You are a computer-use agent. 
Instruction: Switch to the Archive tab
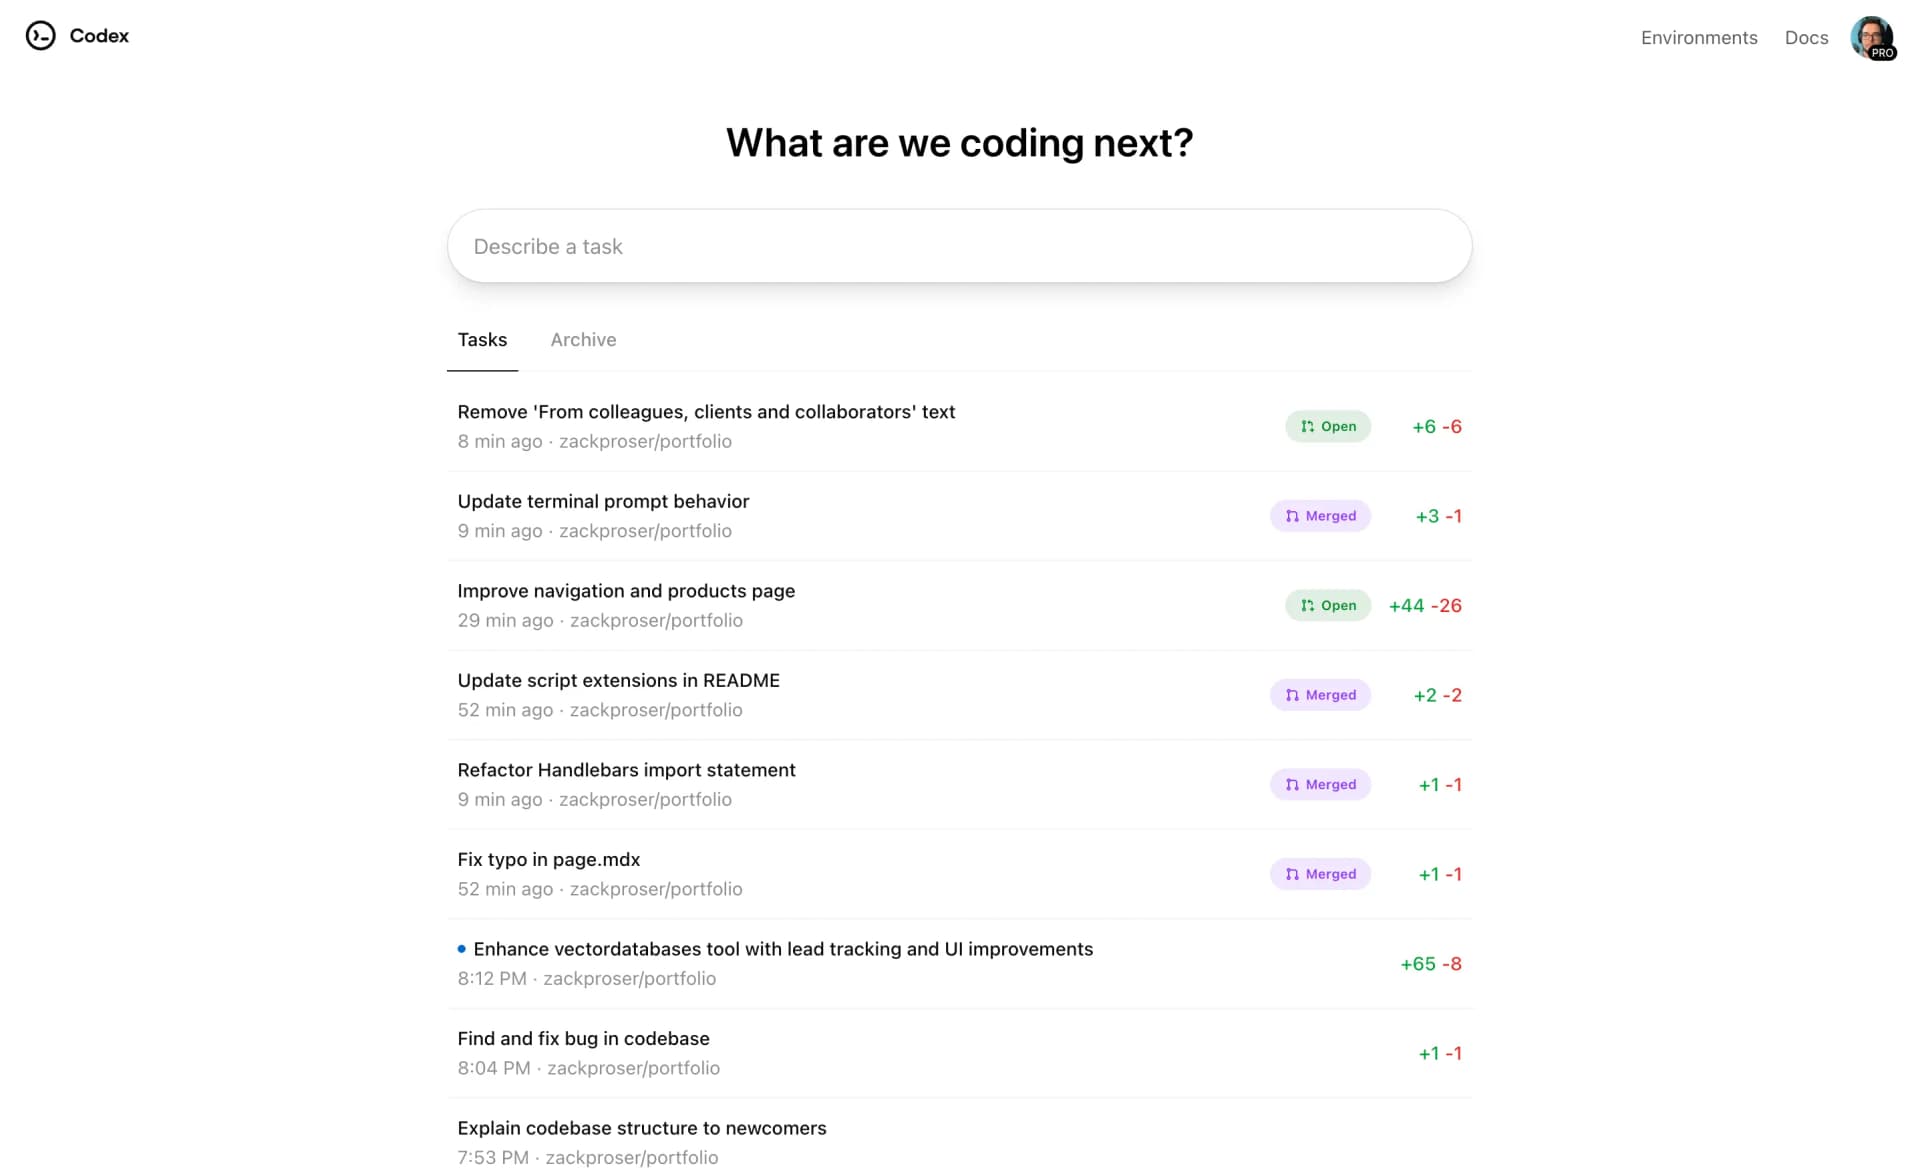pos(583,340)
